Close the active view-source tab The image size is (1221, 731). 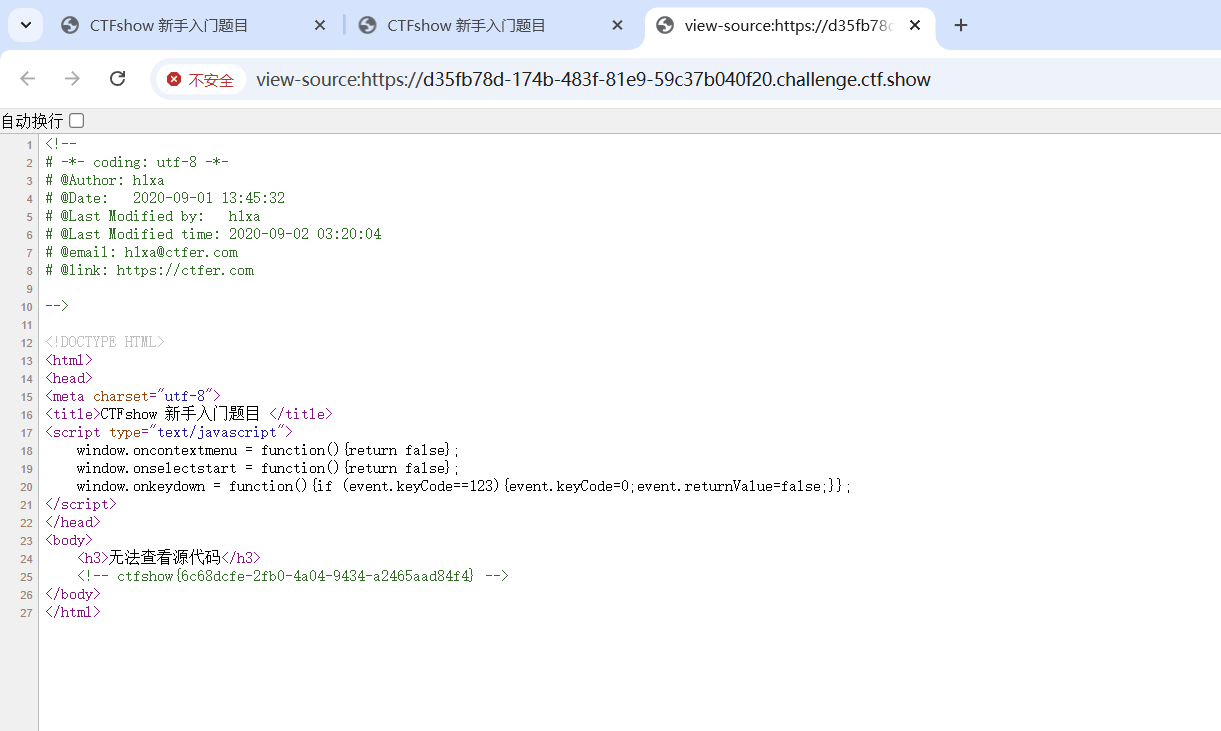pyautogui.click(x=915, y=26)
